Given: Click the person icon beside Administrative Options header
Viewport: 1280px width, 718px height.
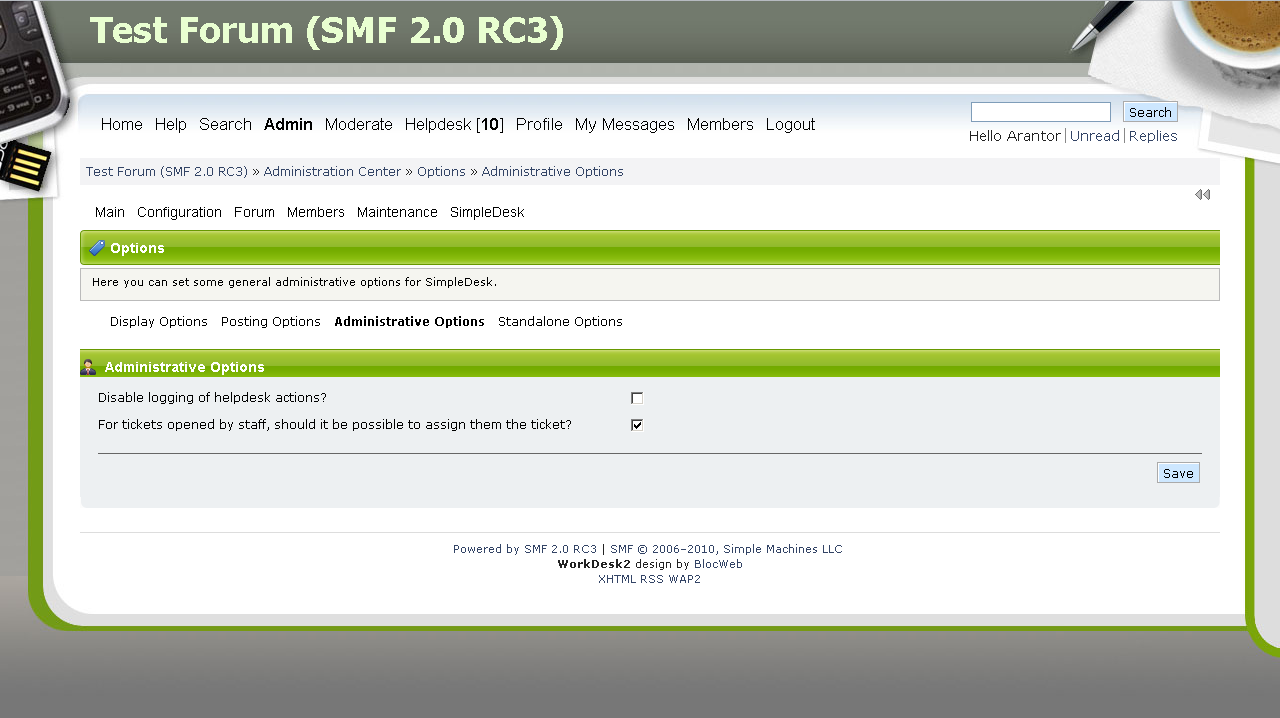Looking at the screenshot, I should pos(88,367).
